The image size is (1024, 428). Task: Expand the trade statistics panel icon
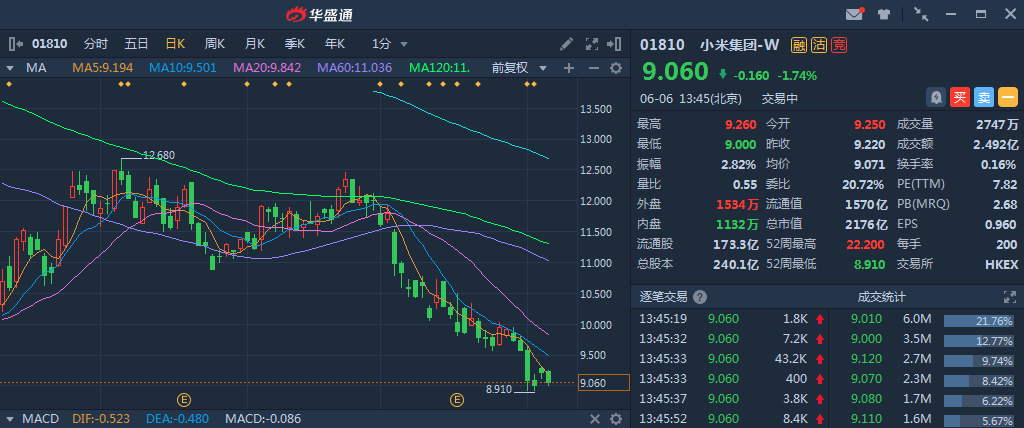[x=1010, y=297]
